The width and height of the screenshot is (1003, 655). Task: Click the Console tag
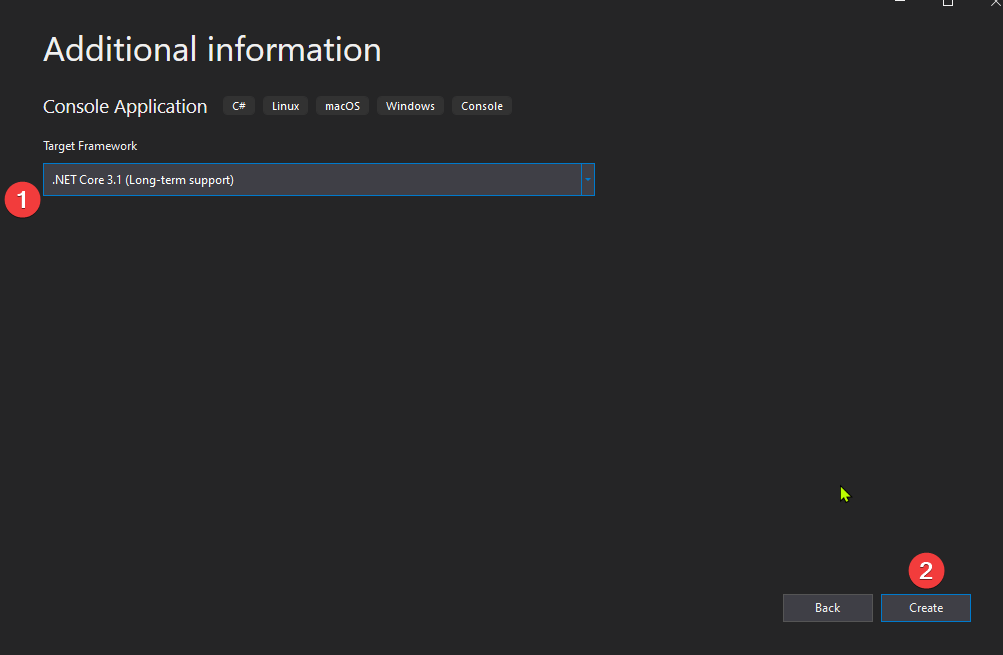click(x=482, y=106)
